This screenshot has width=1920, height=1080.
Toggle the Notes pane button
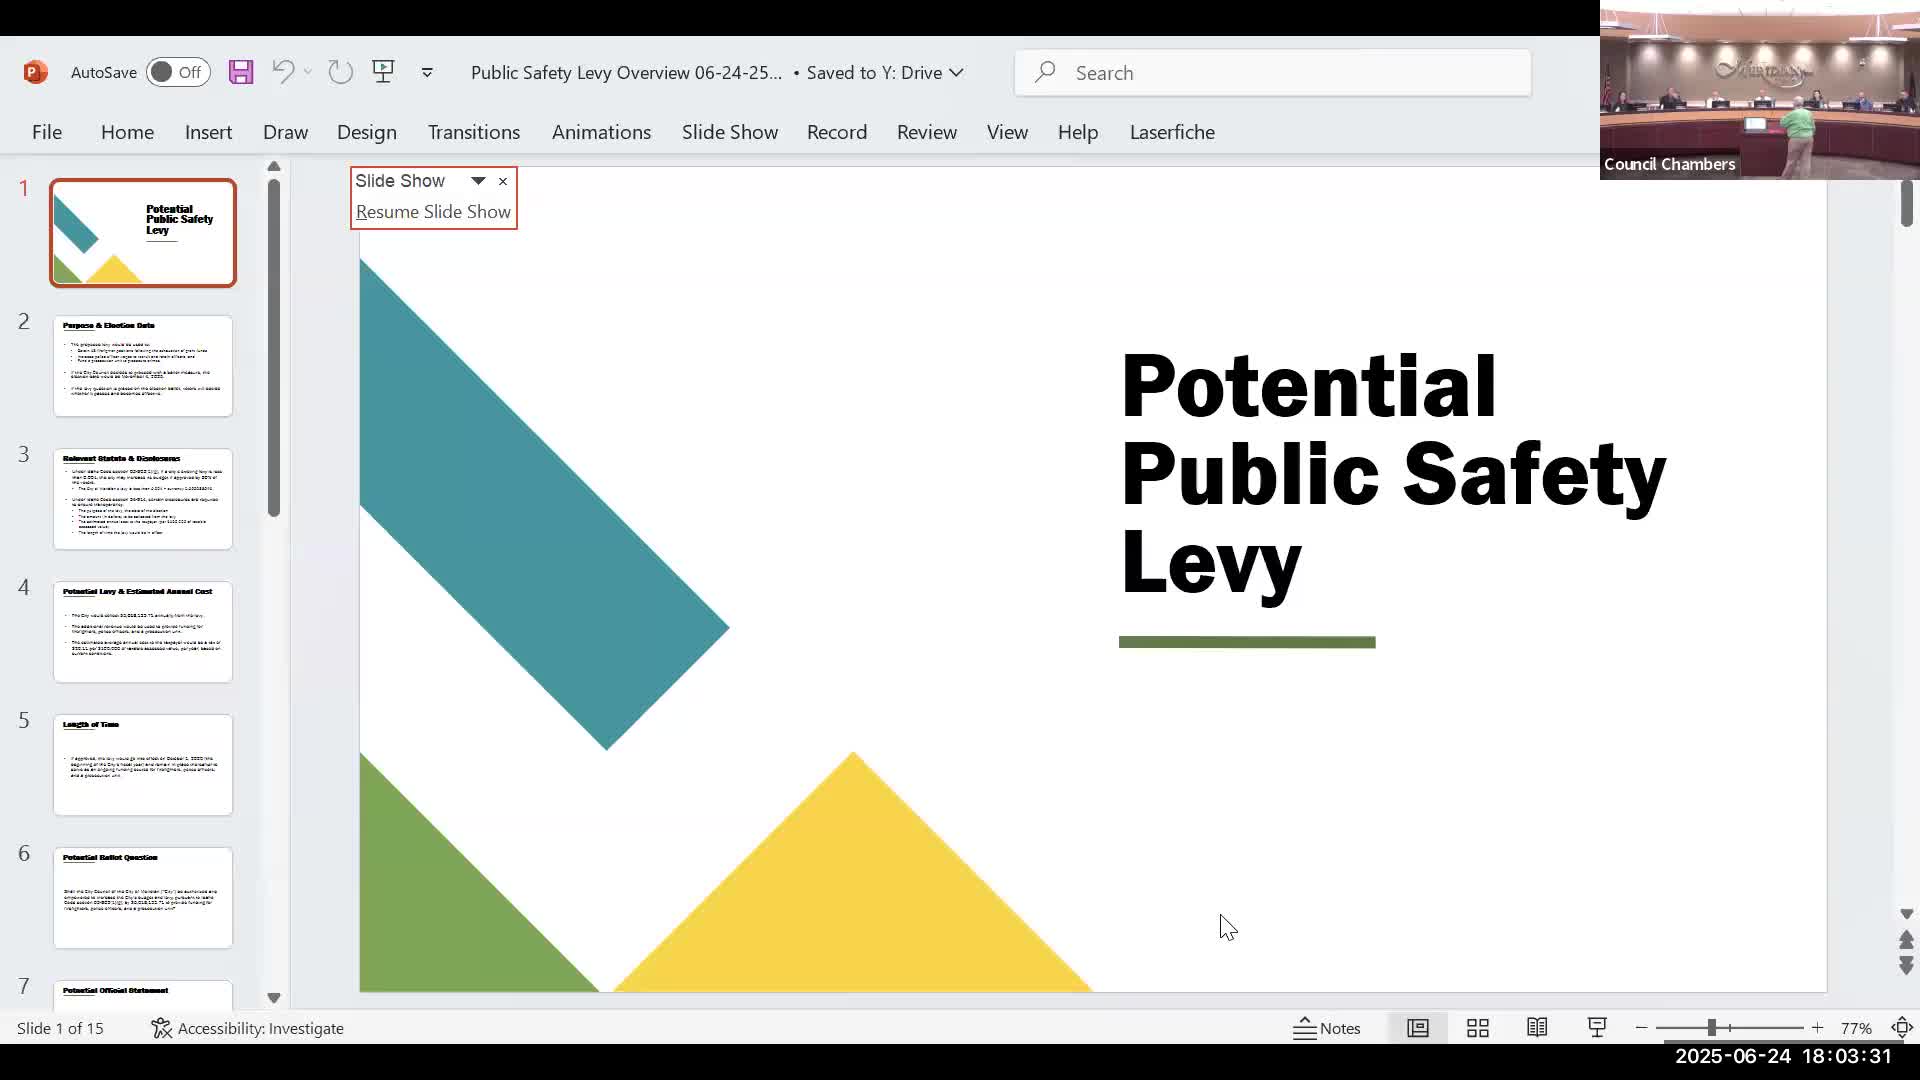pos(1327,1028)
